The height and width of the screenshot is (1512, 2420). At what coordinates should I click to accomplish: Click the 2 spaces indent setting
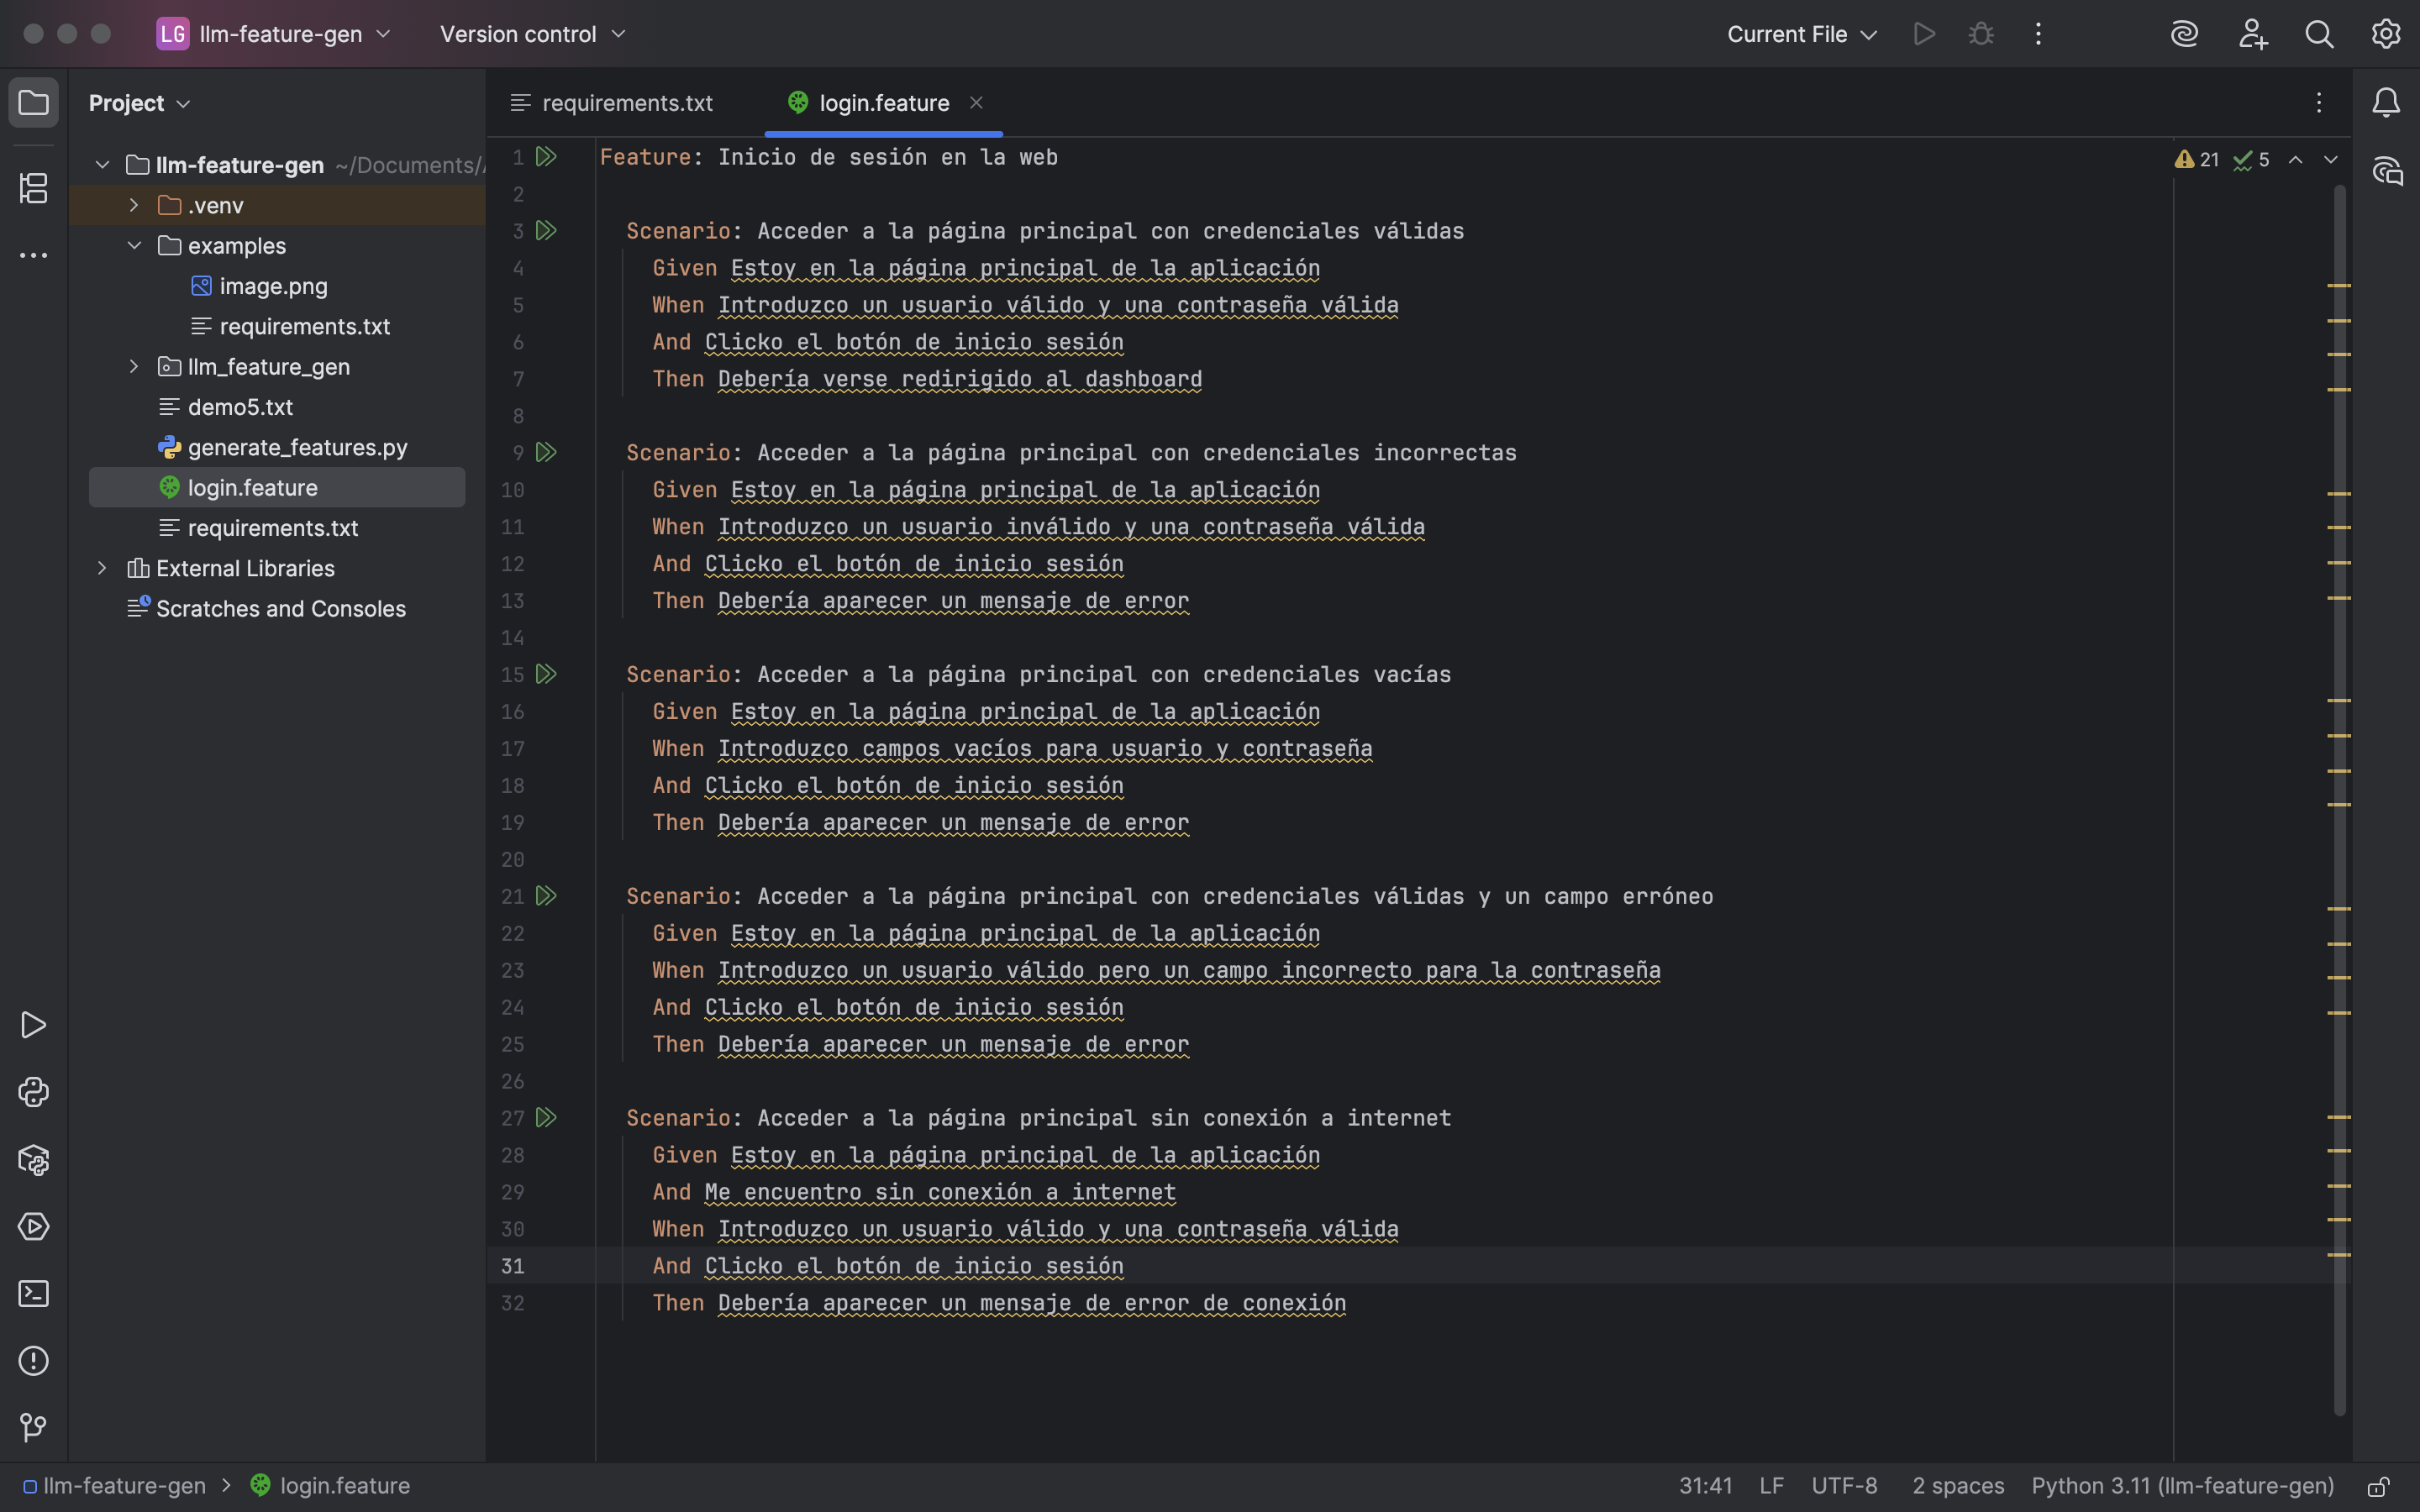click(1958, 1486)
